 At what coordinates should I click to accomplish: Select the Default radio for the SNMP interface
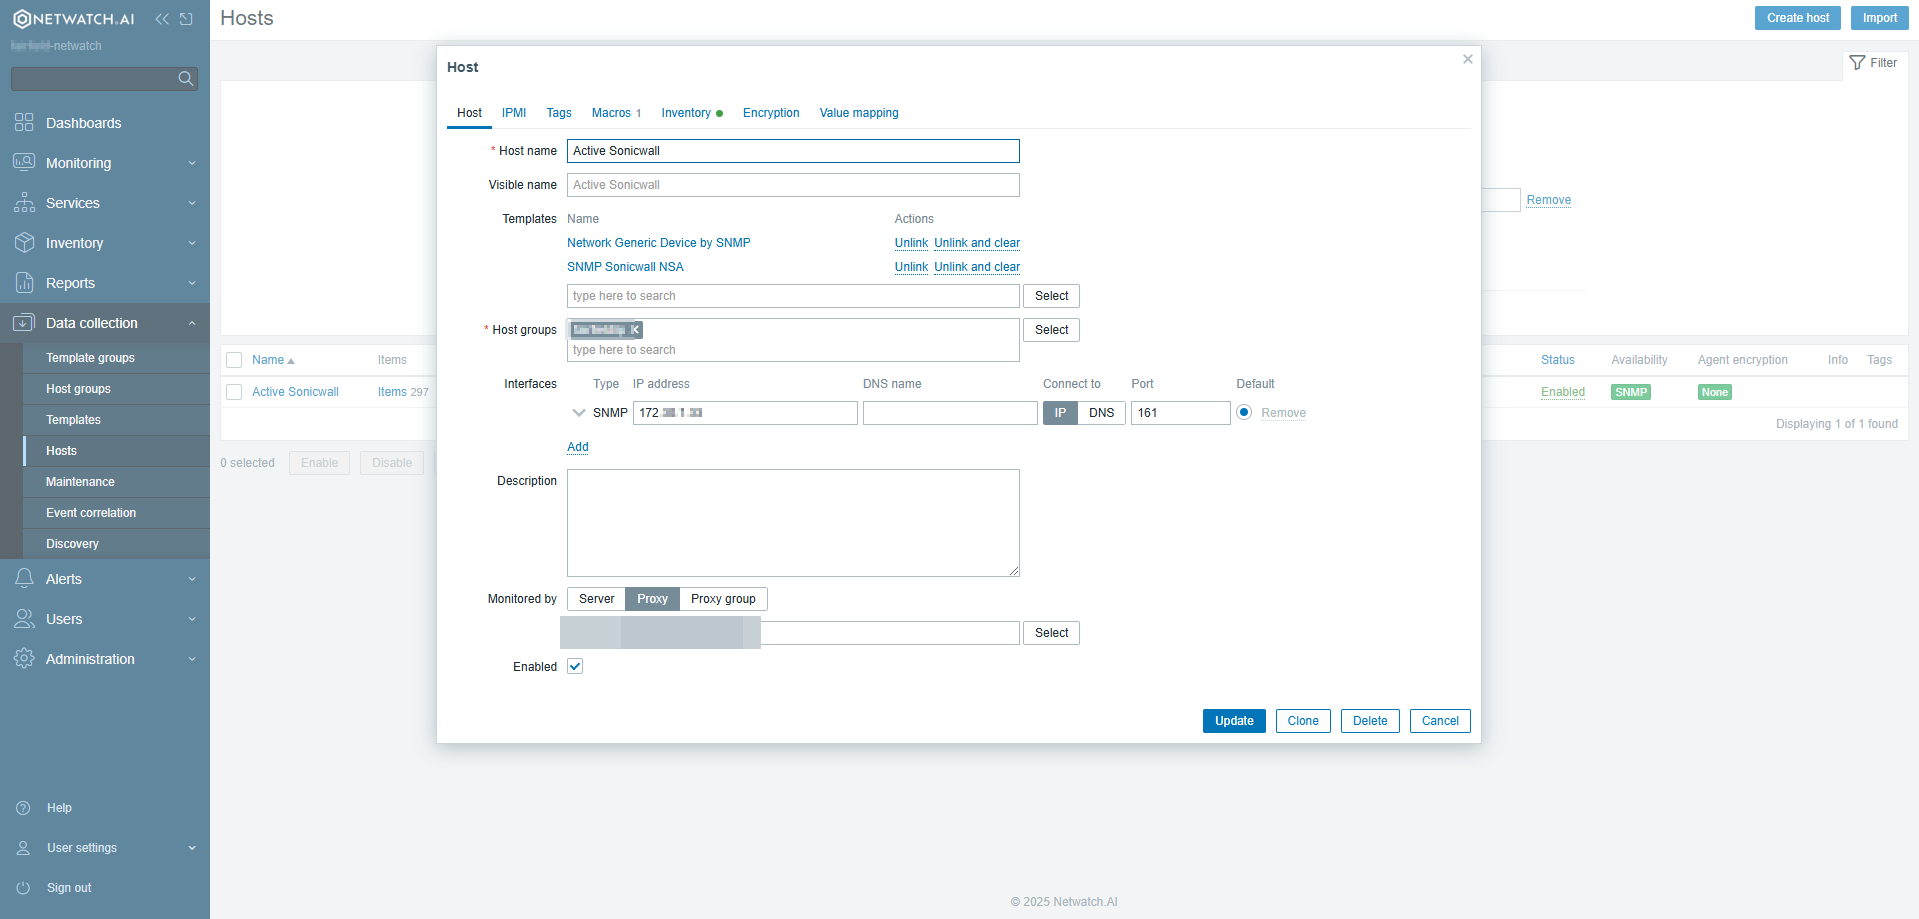click(1243, 412)
